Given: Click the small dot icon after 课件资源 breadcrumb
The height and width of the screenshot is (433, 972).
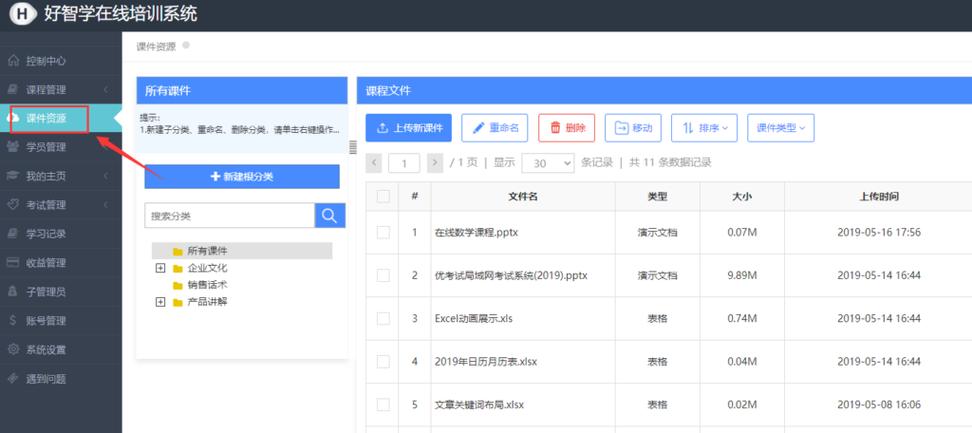Looking at the screenshot, I should tap(186, 45).
